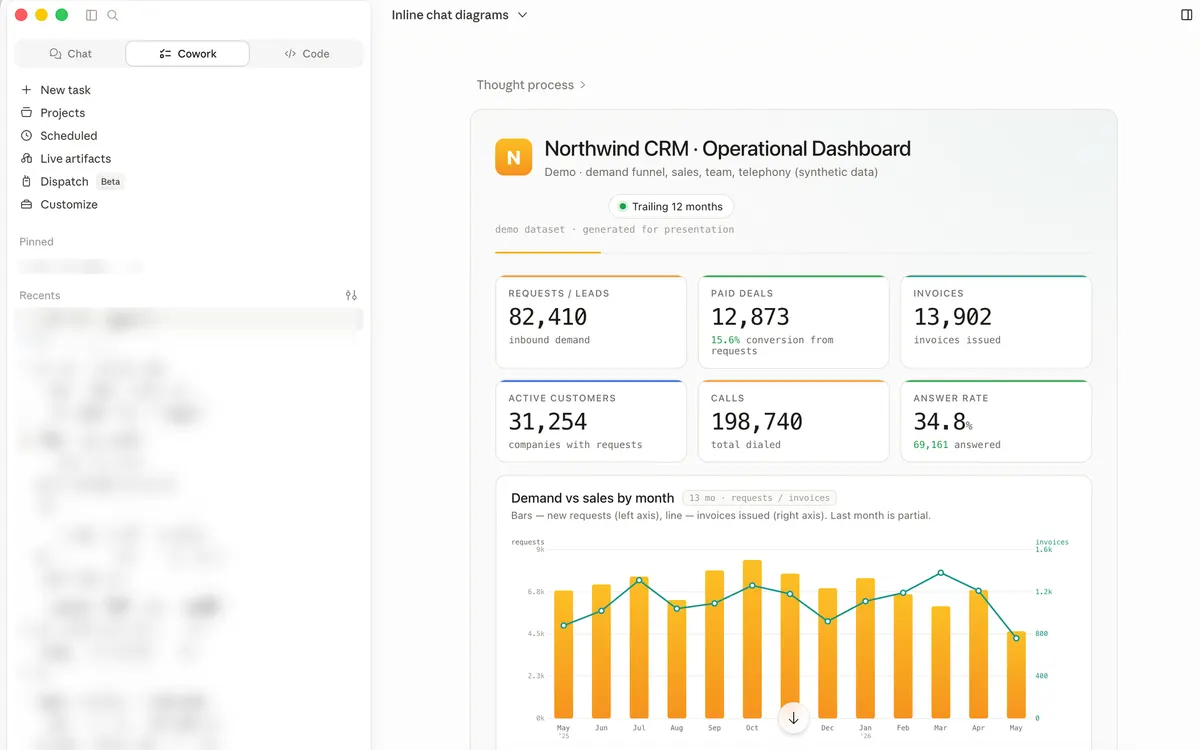Click the Jul line point on the chart

[639, 580]
